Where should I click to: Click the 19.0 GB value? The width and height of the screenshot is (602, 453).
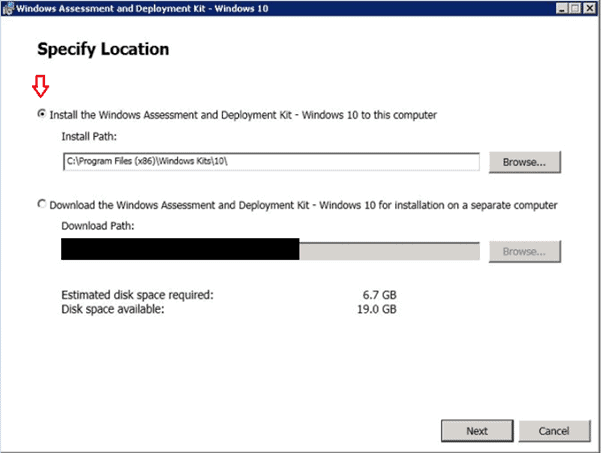coord(377,309)
